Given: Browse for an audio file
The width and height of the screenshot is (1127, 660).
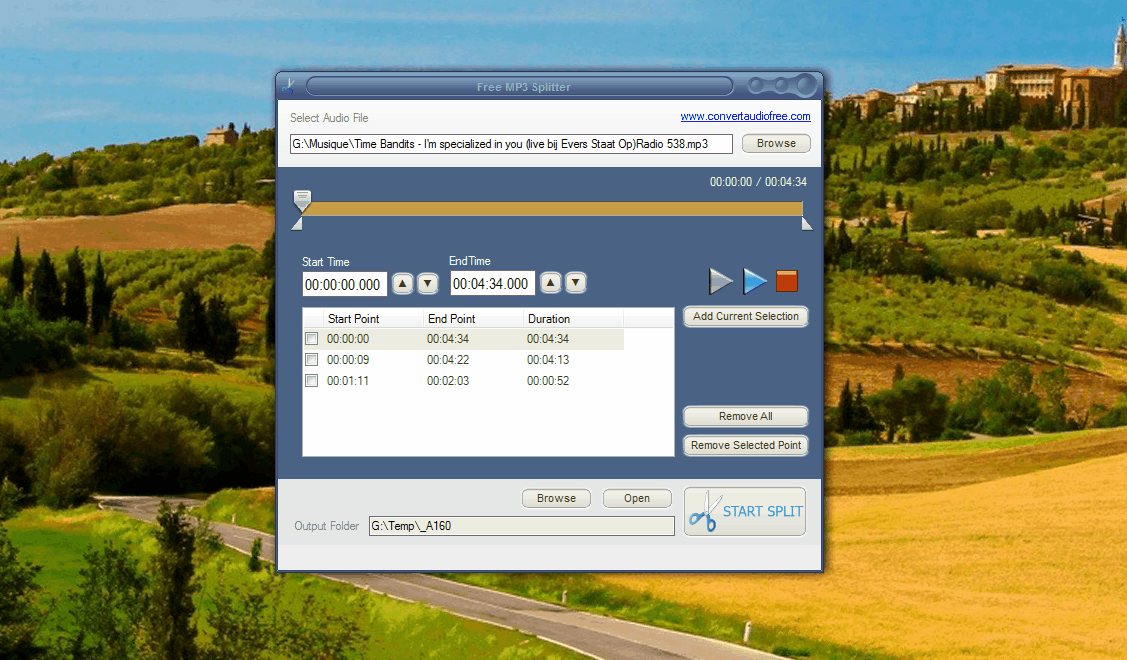Looking at the screenshot, I should (x=776, y=143).
